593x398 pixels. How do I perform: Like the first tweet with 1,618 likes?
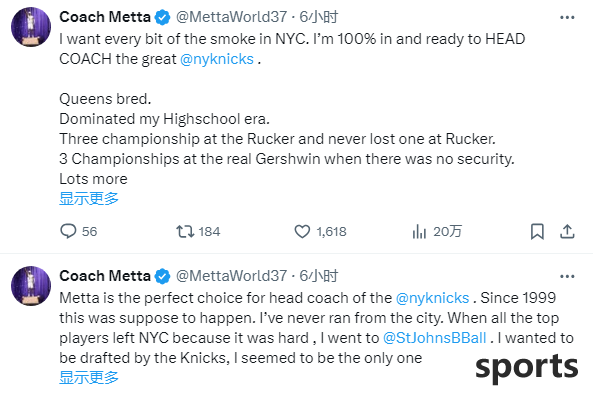(x=320, y=231)
